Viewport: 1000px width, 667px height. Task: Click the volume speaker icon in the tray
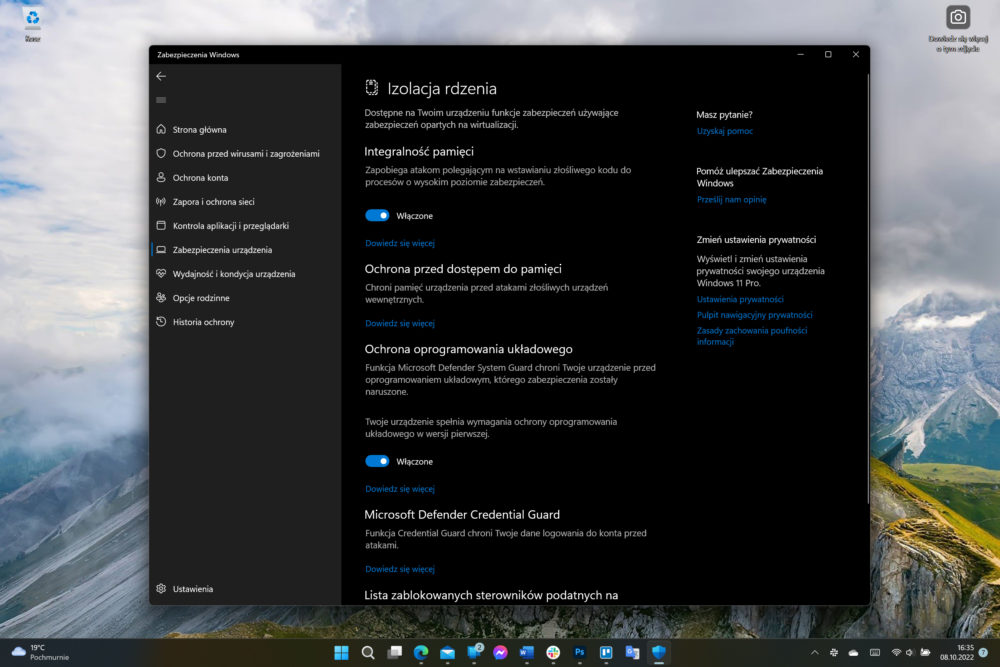pos(910,652)
